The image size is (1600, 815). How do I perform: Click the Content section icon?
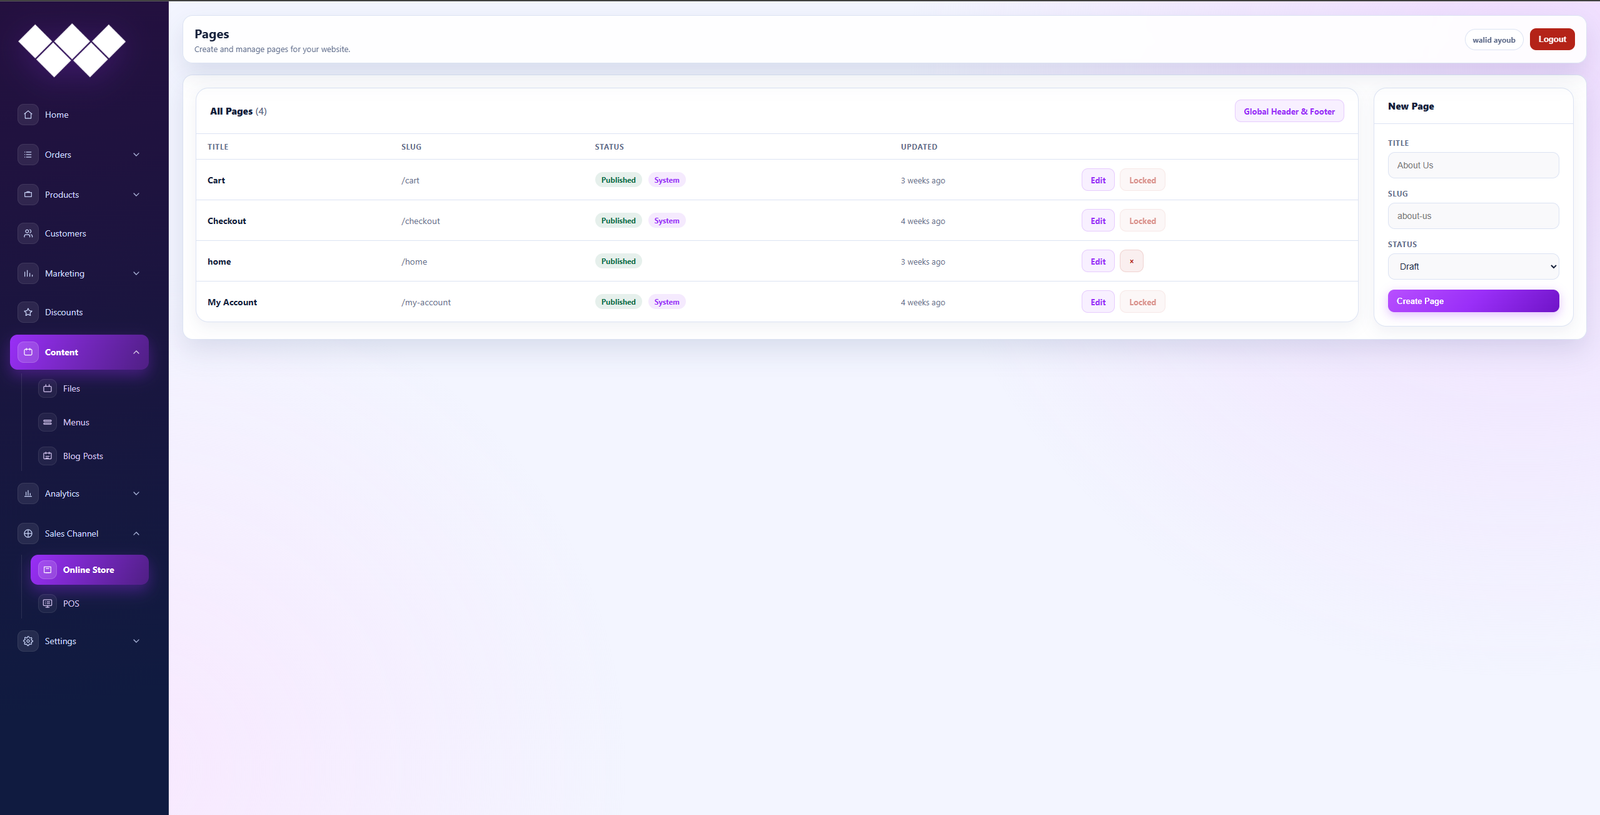[28, 352]
